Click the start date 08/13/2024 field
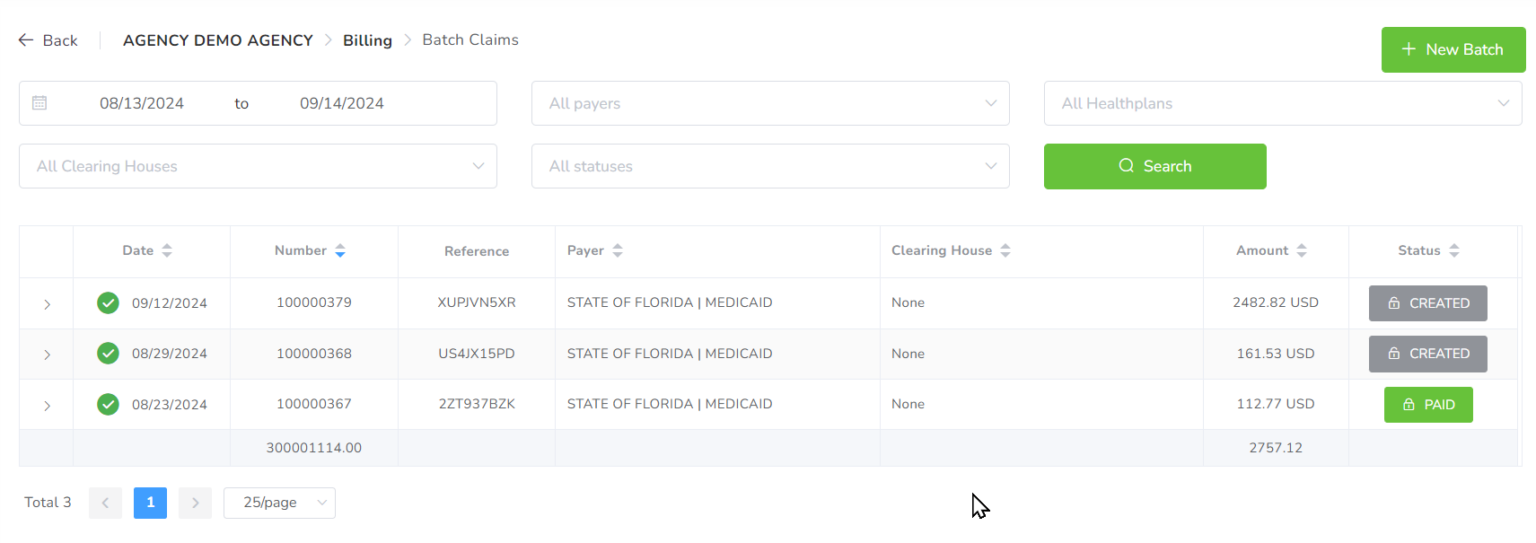Screen dimensions: 1536x543 click(142, 103)
